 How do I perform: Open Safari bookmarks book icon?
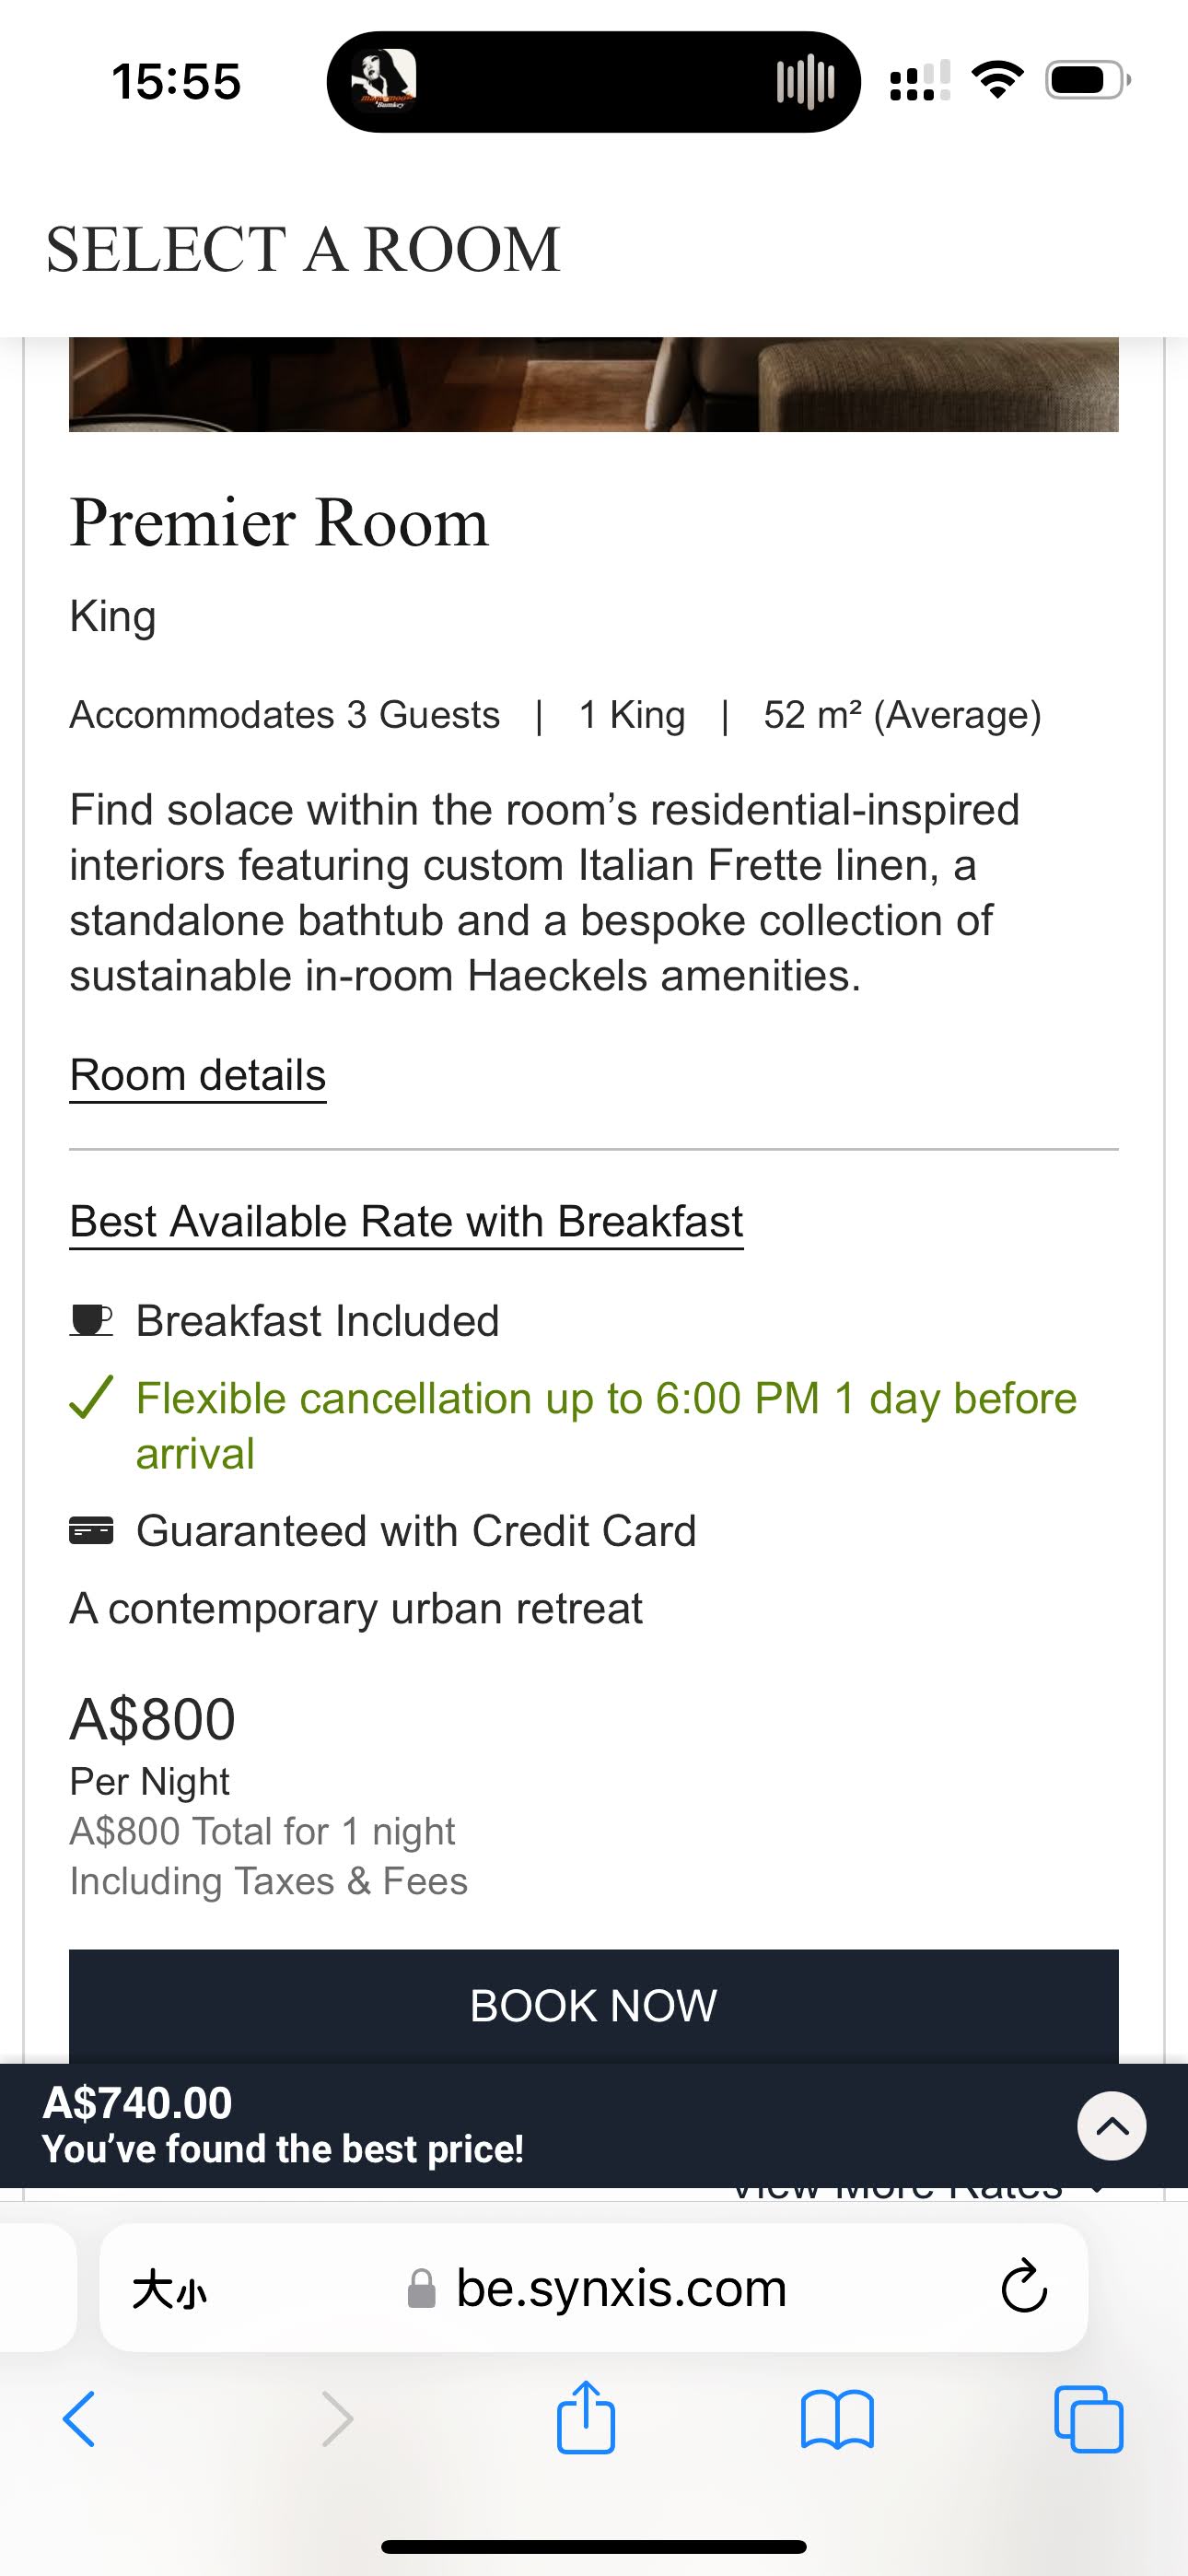(837, 2418)
